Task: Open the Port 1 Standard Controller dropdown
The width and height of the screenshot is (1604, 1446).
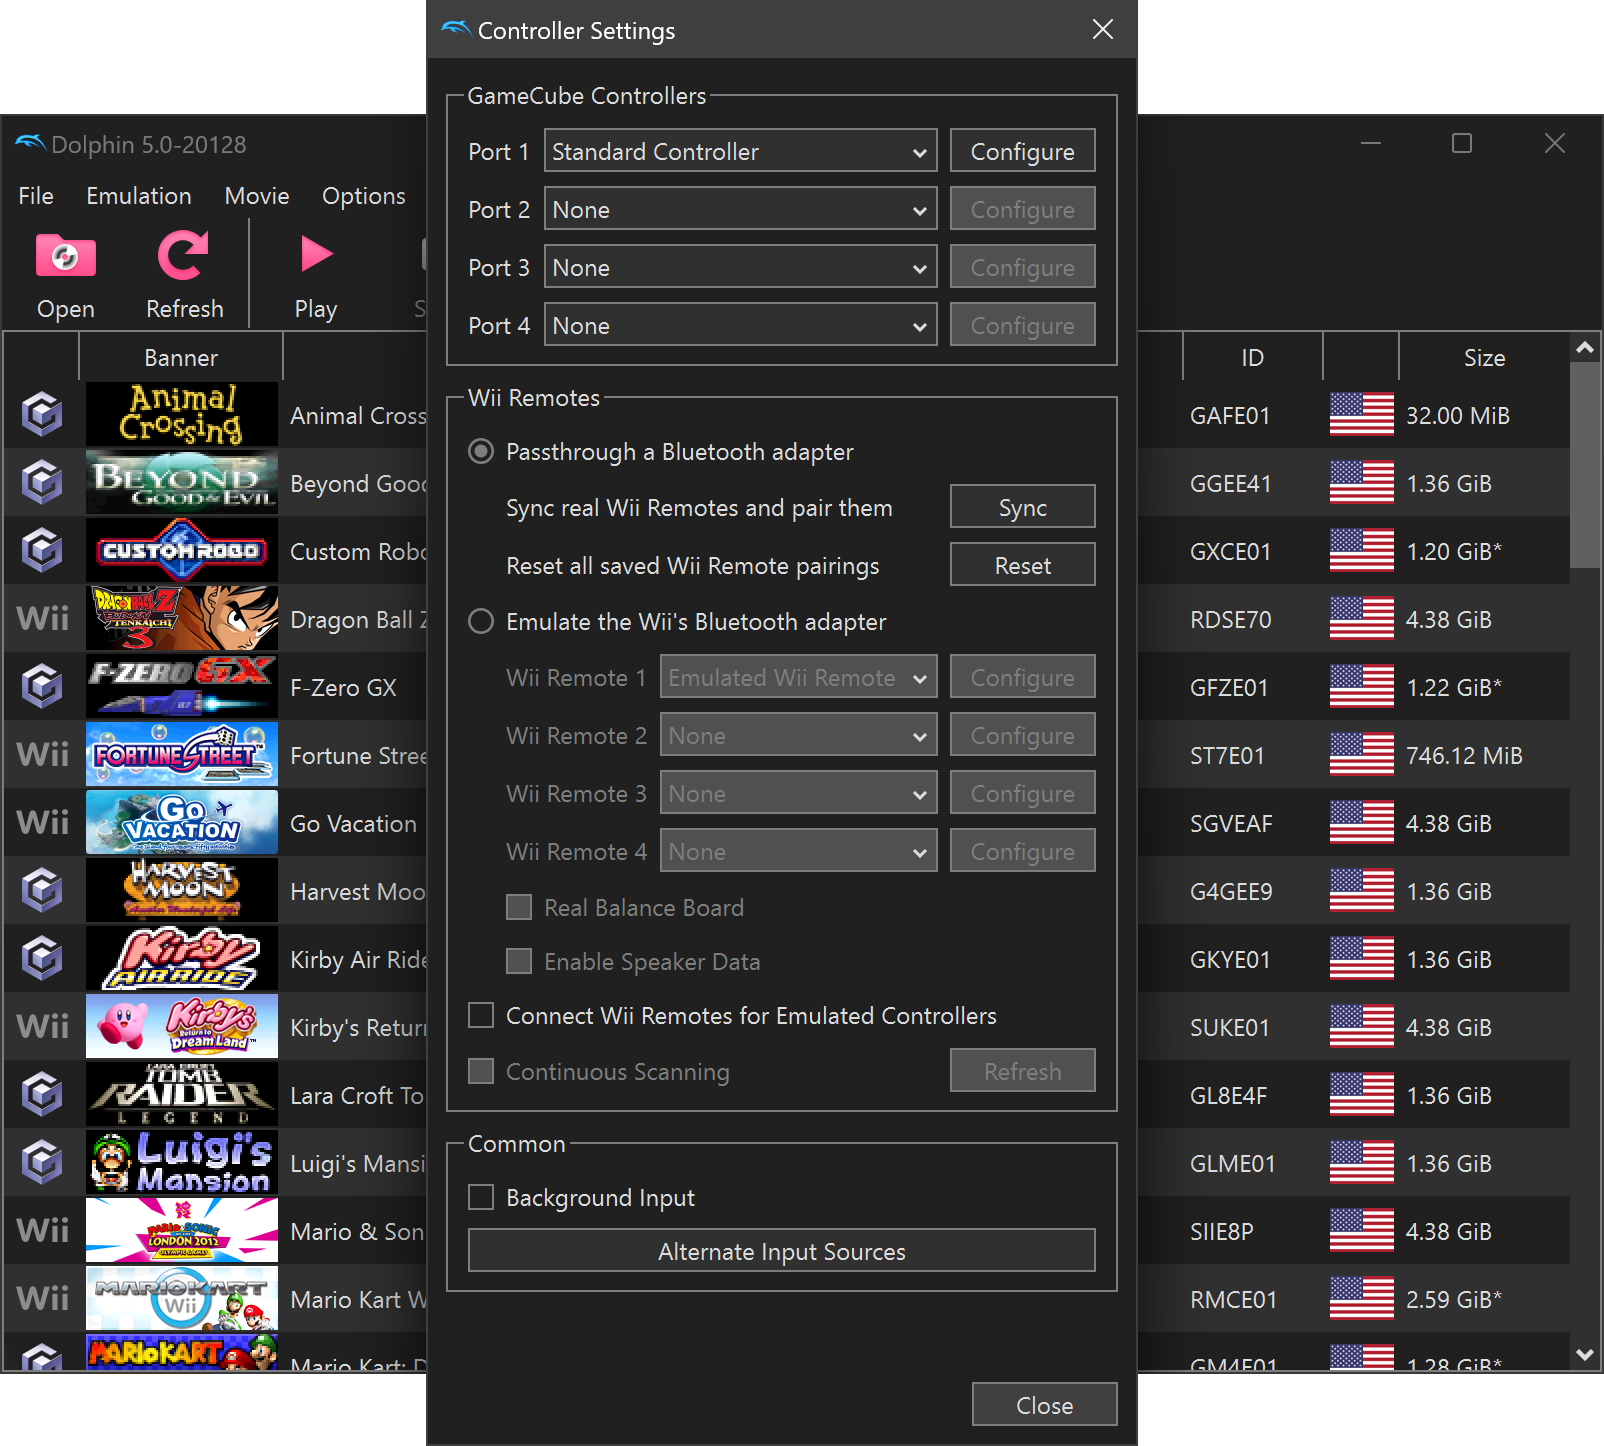Action: 740,151
